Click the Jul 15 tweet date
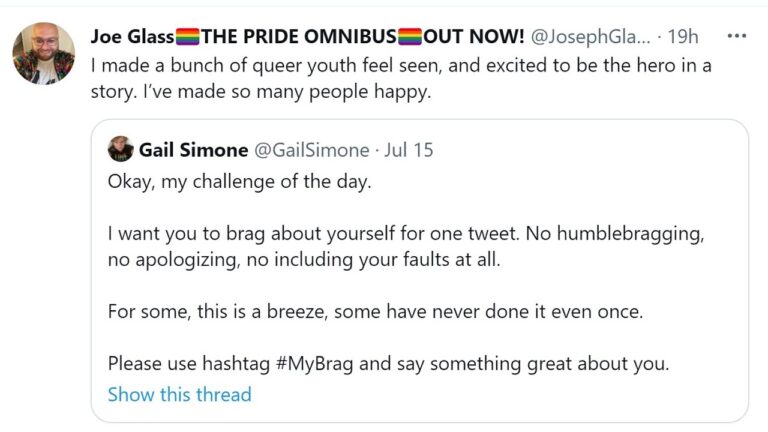The image size is (768, 432). point(409,150)
